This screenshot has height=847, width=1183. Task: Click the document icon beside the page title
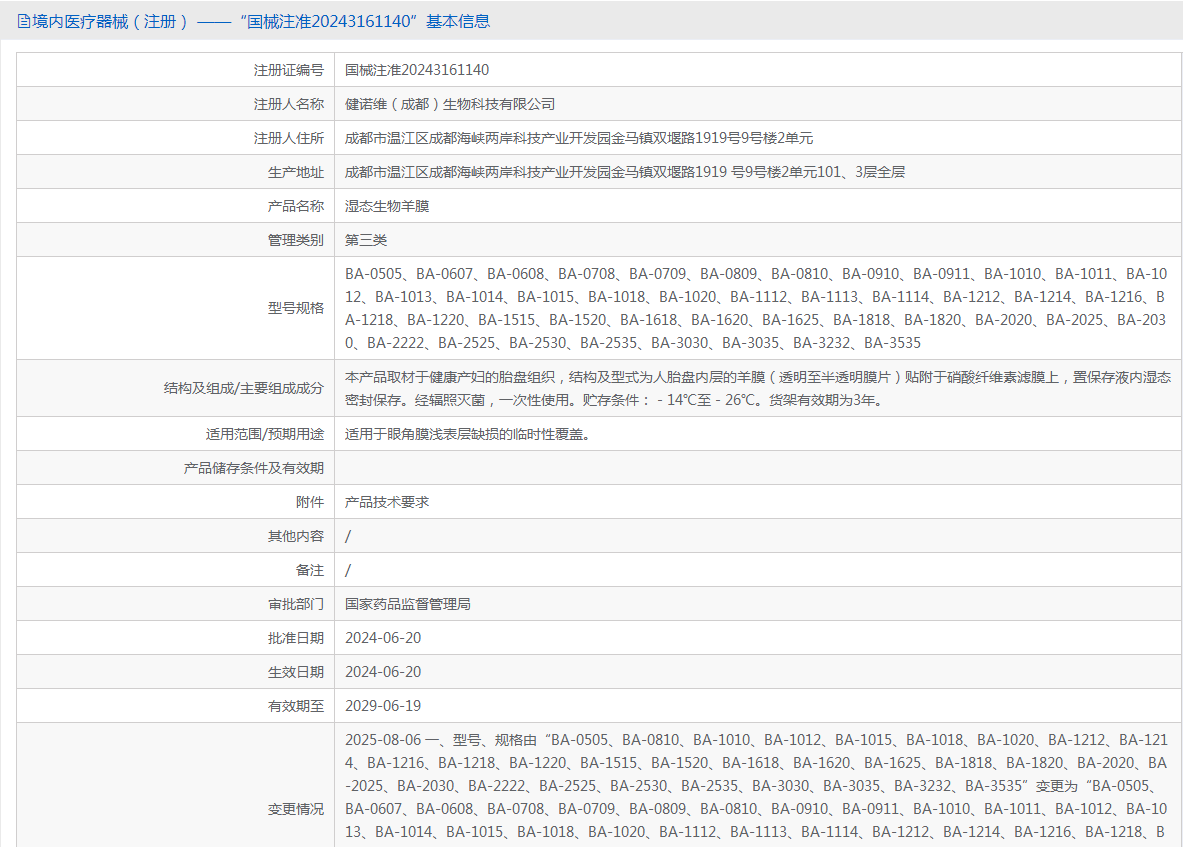[23, 21]
